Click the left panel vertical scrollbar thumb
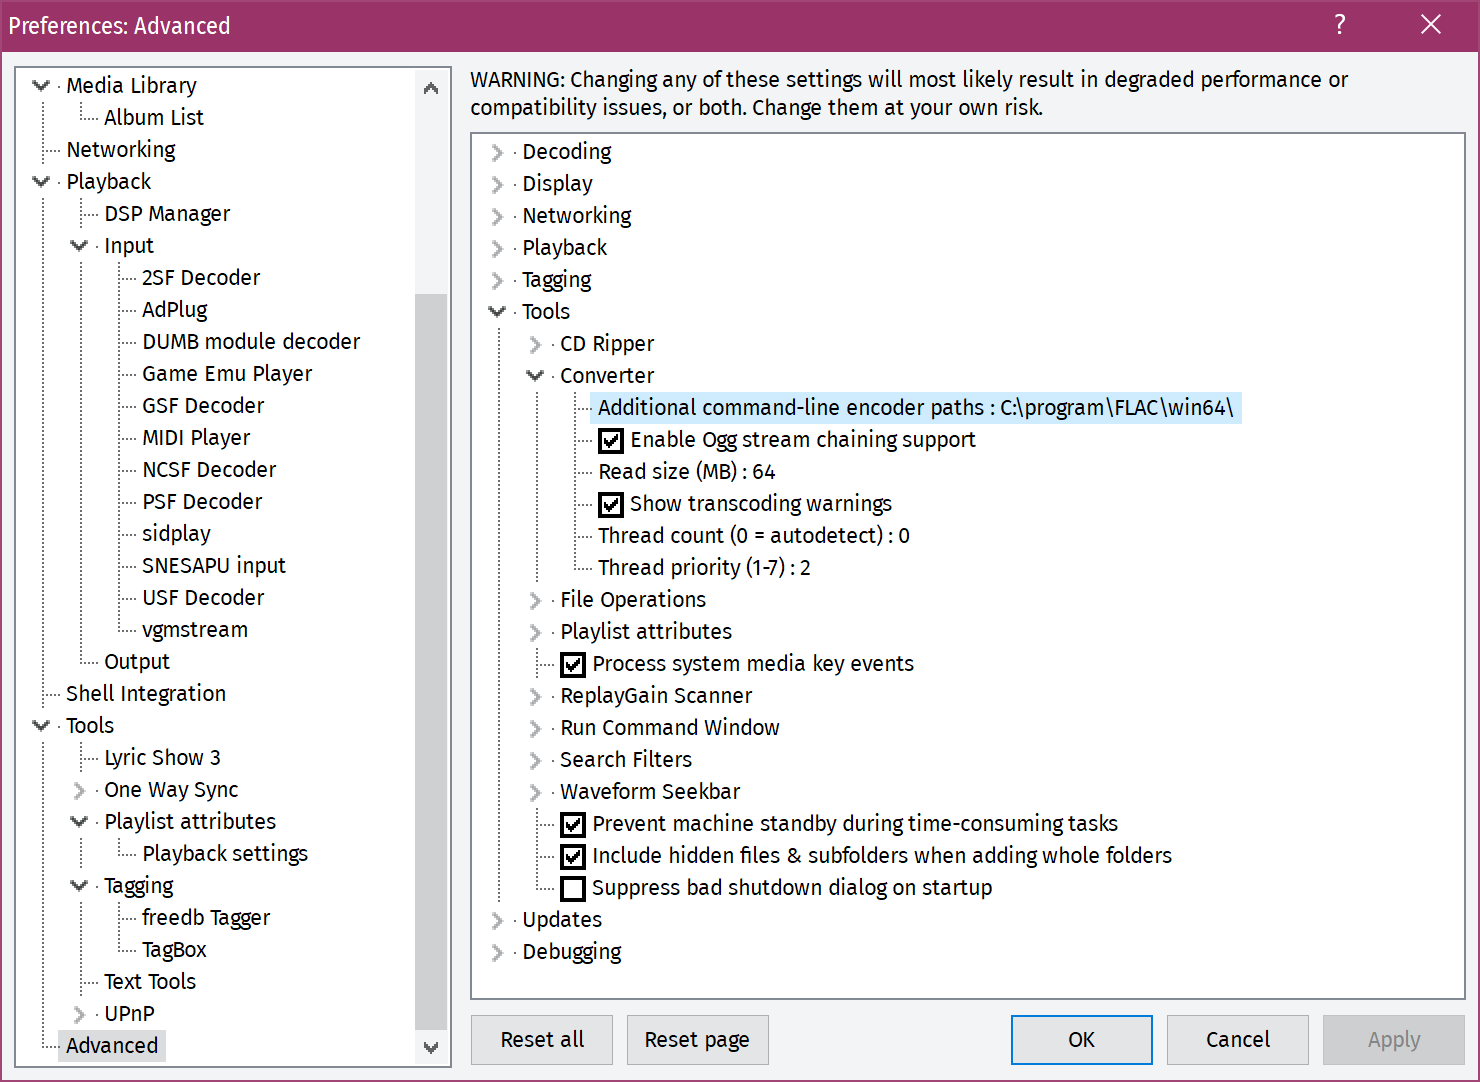This screenshot has width=1480, height=1082. 431,660
